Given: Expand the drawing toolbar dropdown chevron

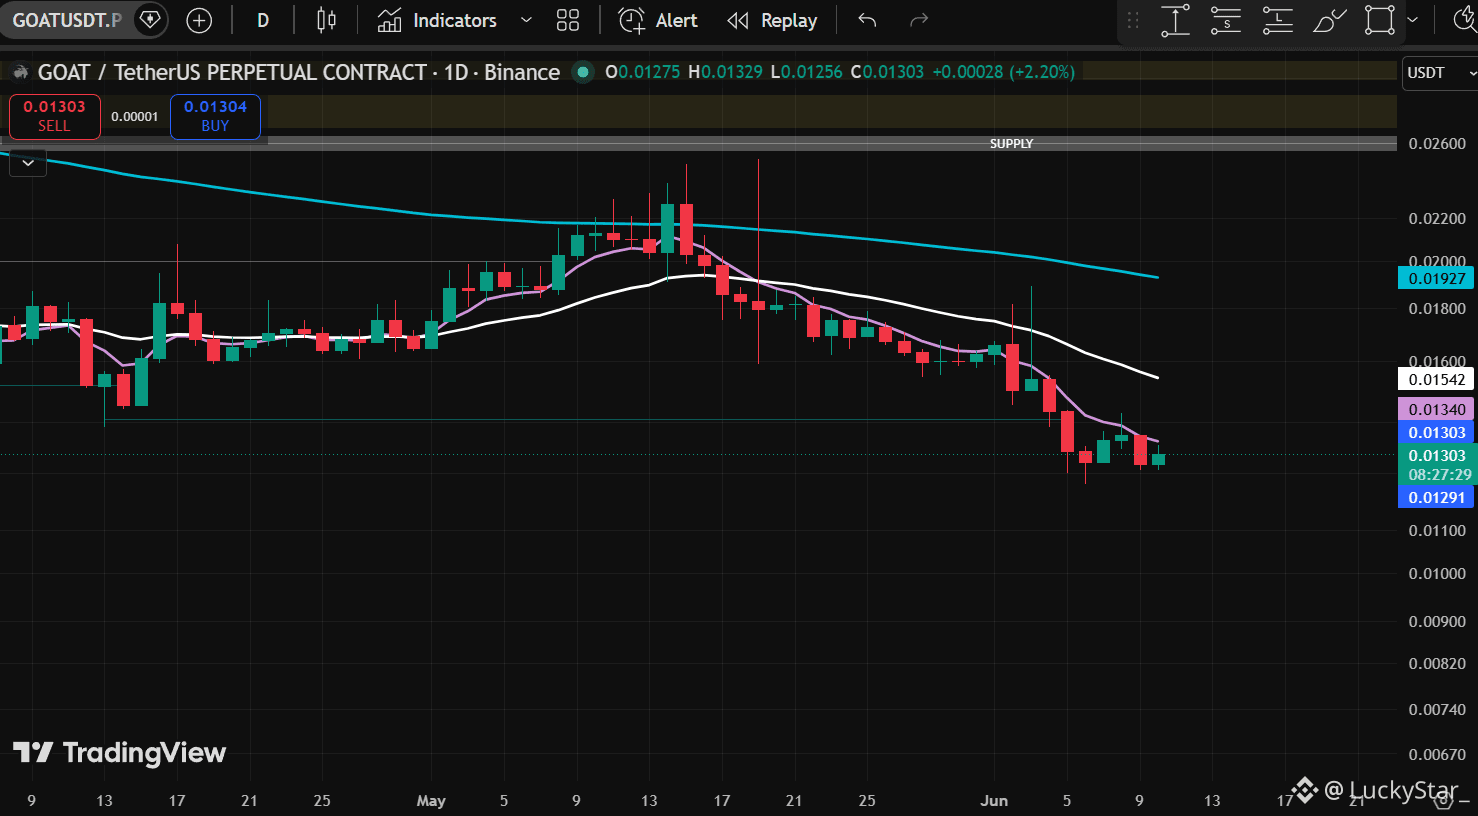Looking at the screenshot, I should click(1412, 20).
